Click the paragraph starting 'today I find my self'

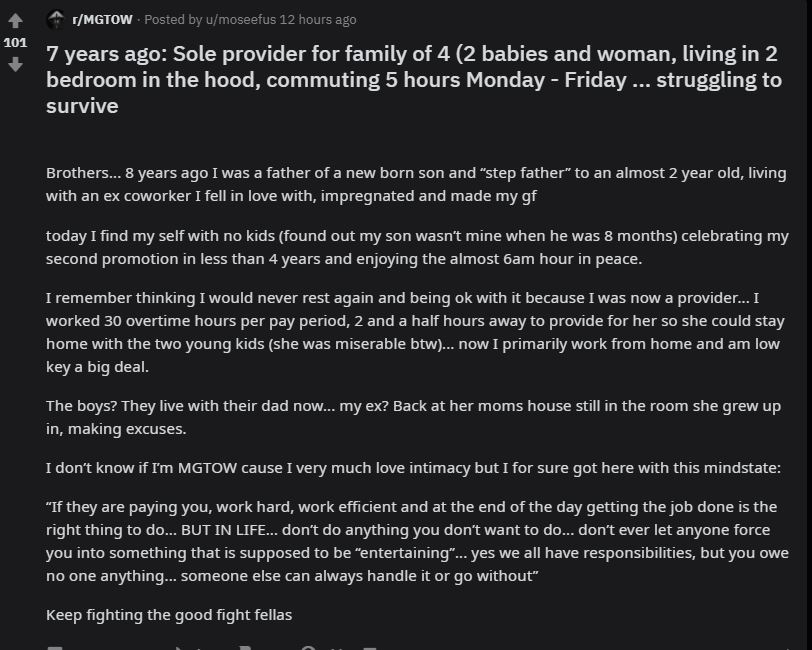point(416,248)
